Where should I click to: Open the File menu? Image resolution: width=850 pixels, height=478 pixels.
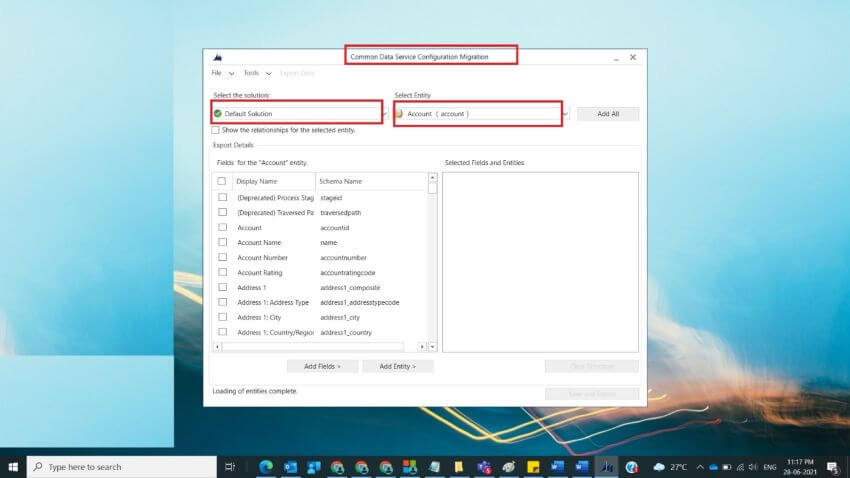(x=222, y=73)
